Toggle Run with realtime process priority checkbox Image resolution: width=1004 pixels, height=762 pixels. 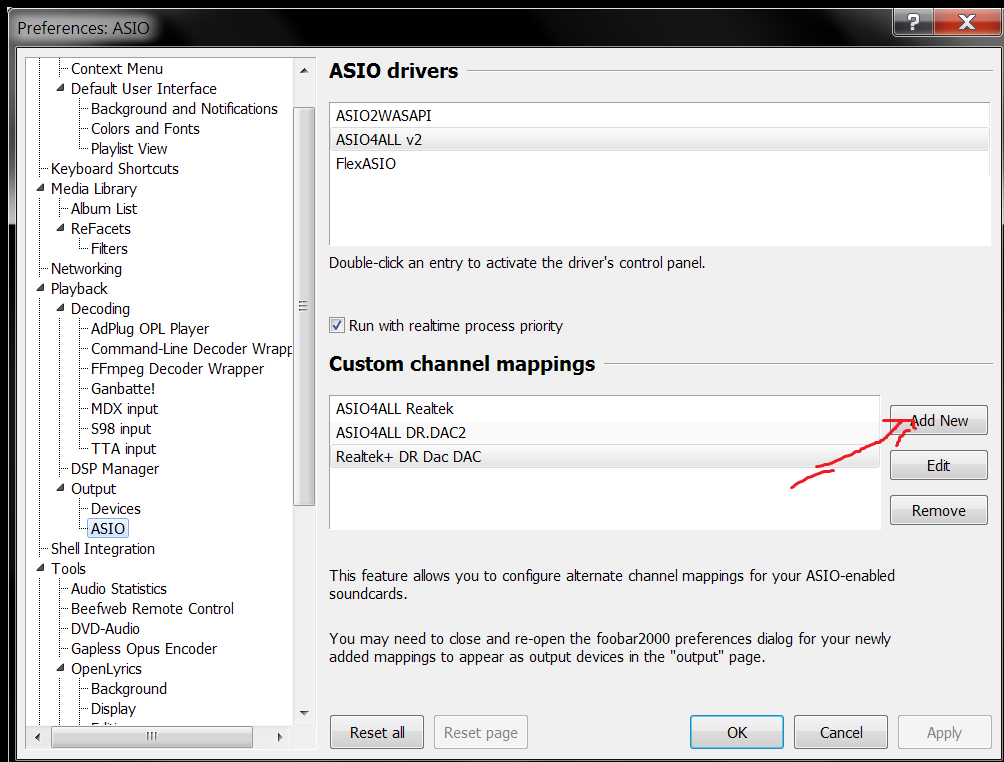point(337,326)
